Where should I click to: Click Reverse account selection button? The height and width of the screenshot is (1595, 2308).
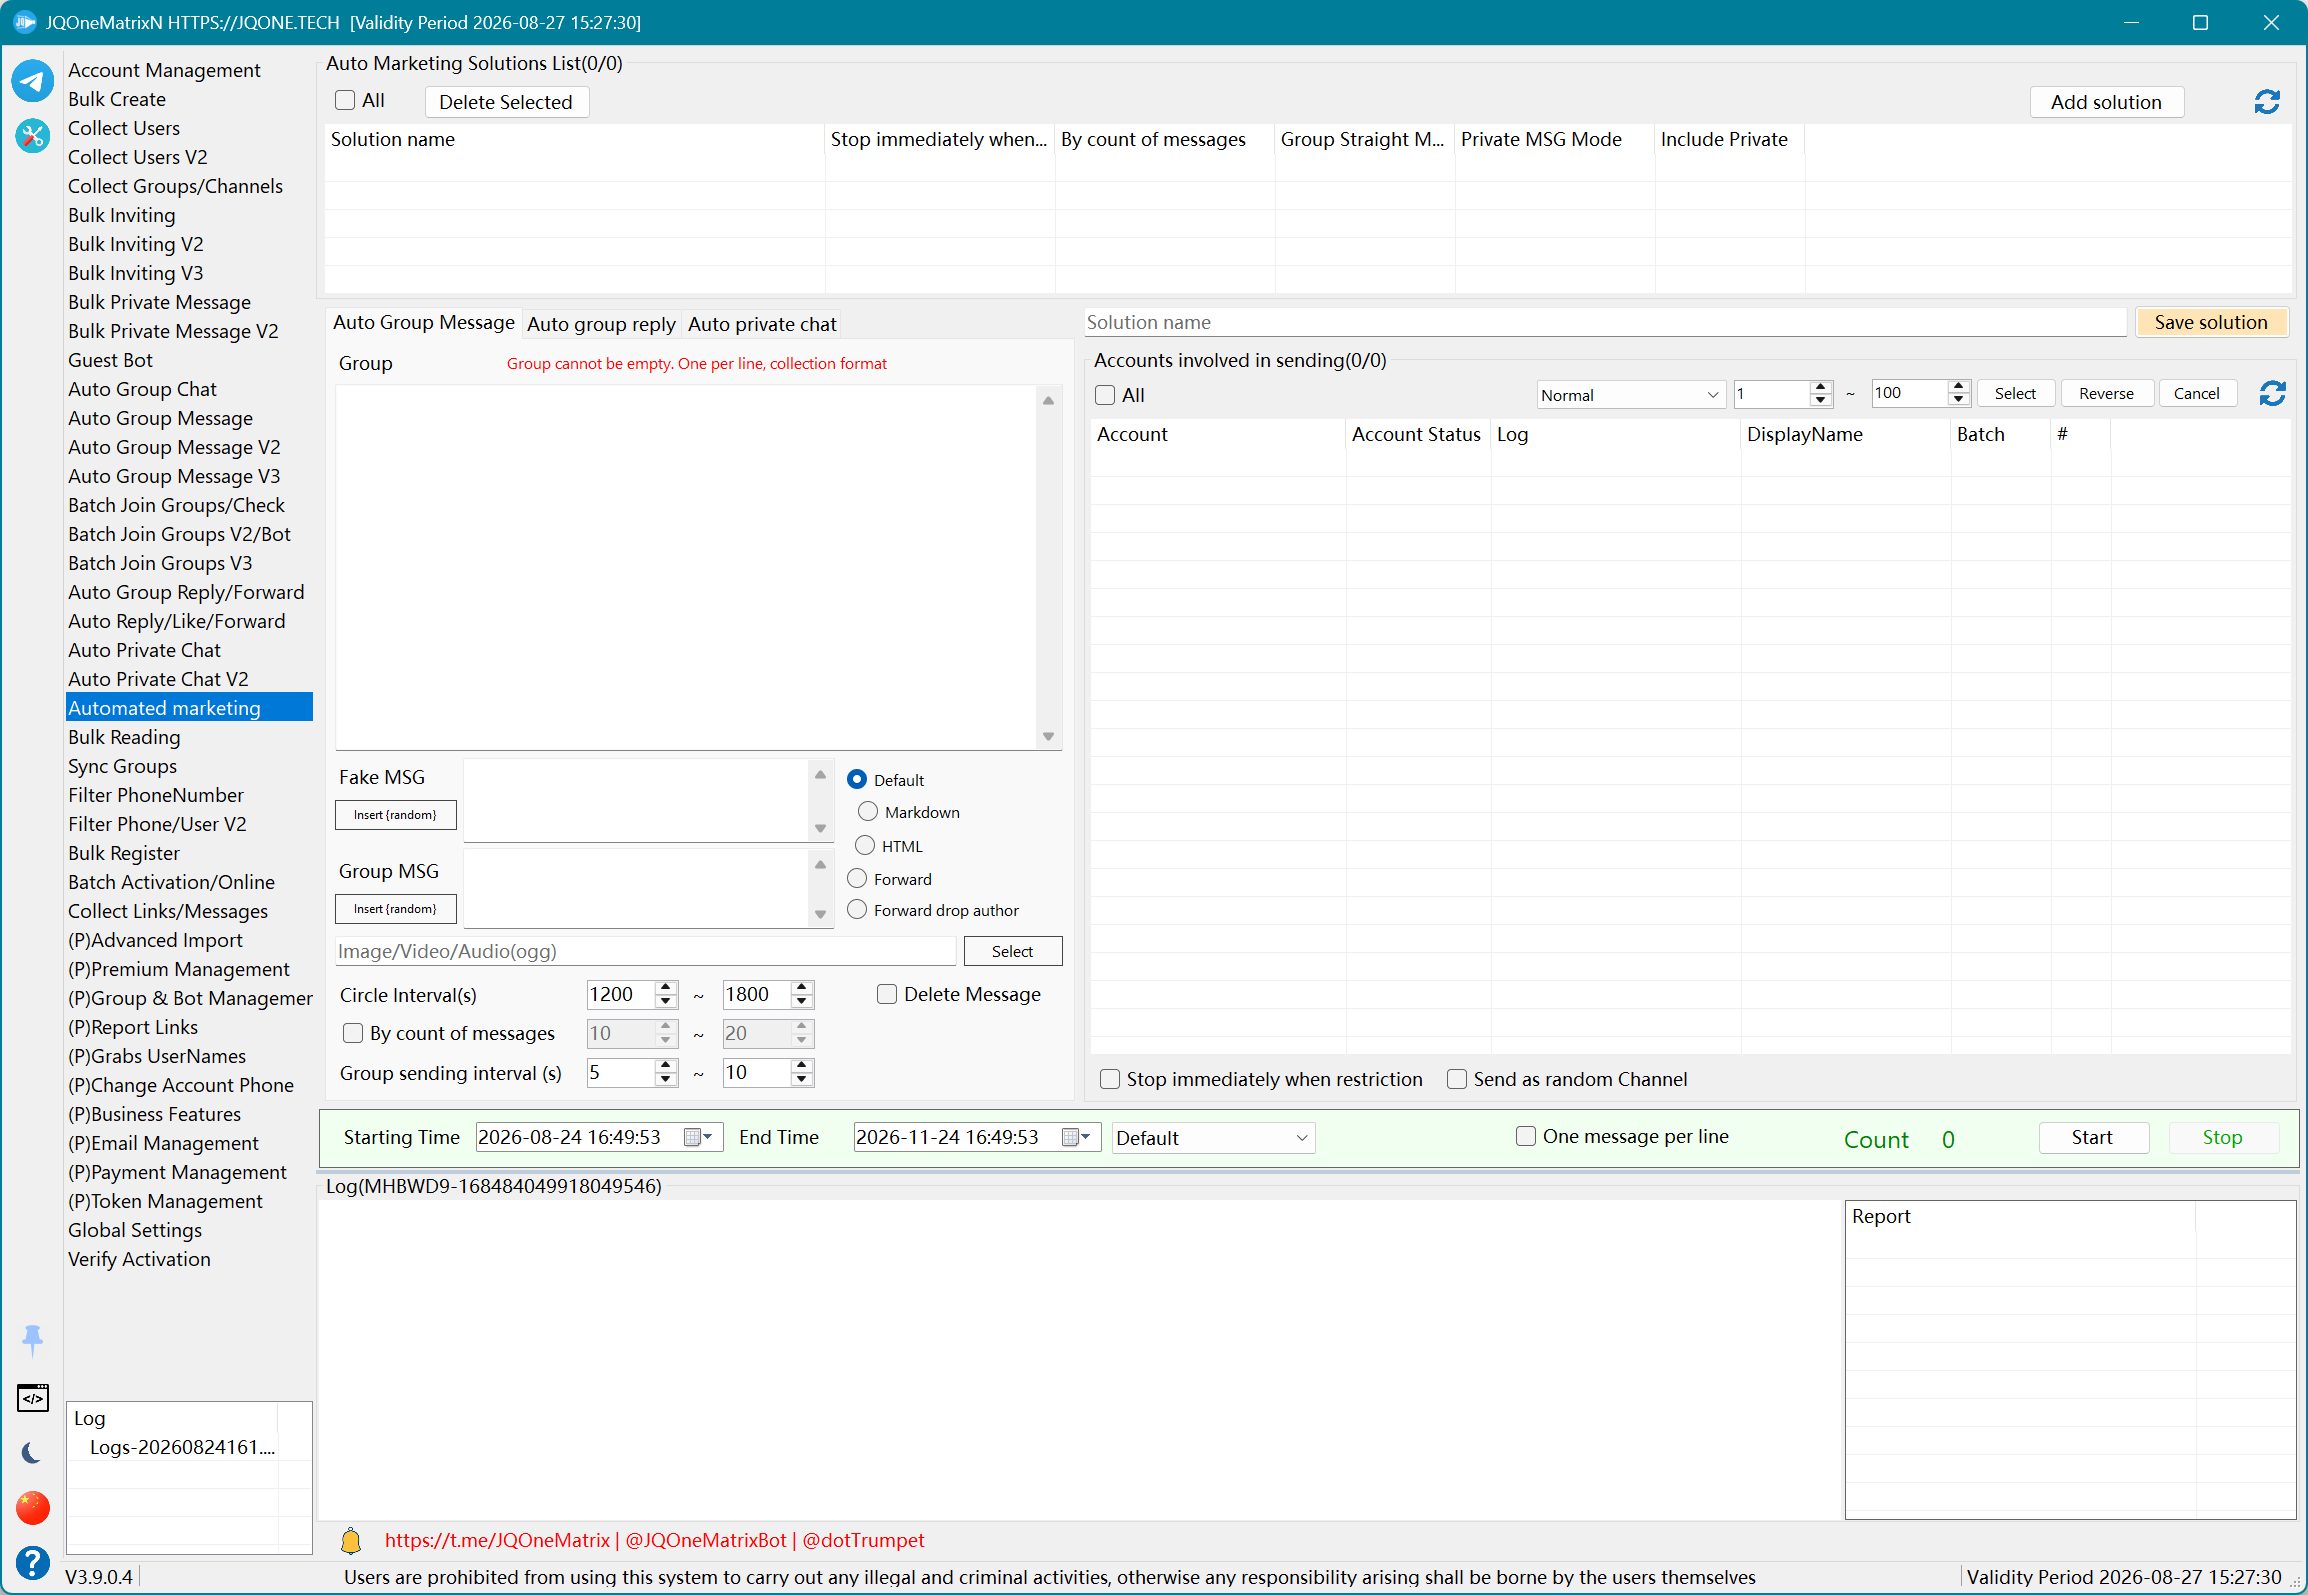point(2106,394)
